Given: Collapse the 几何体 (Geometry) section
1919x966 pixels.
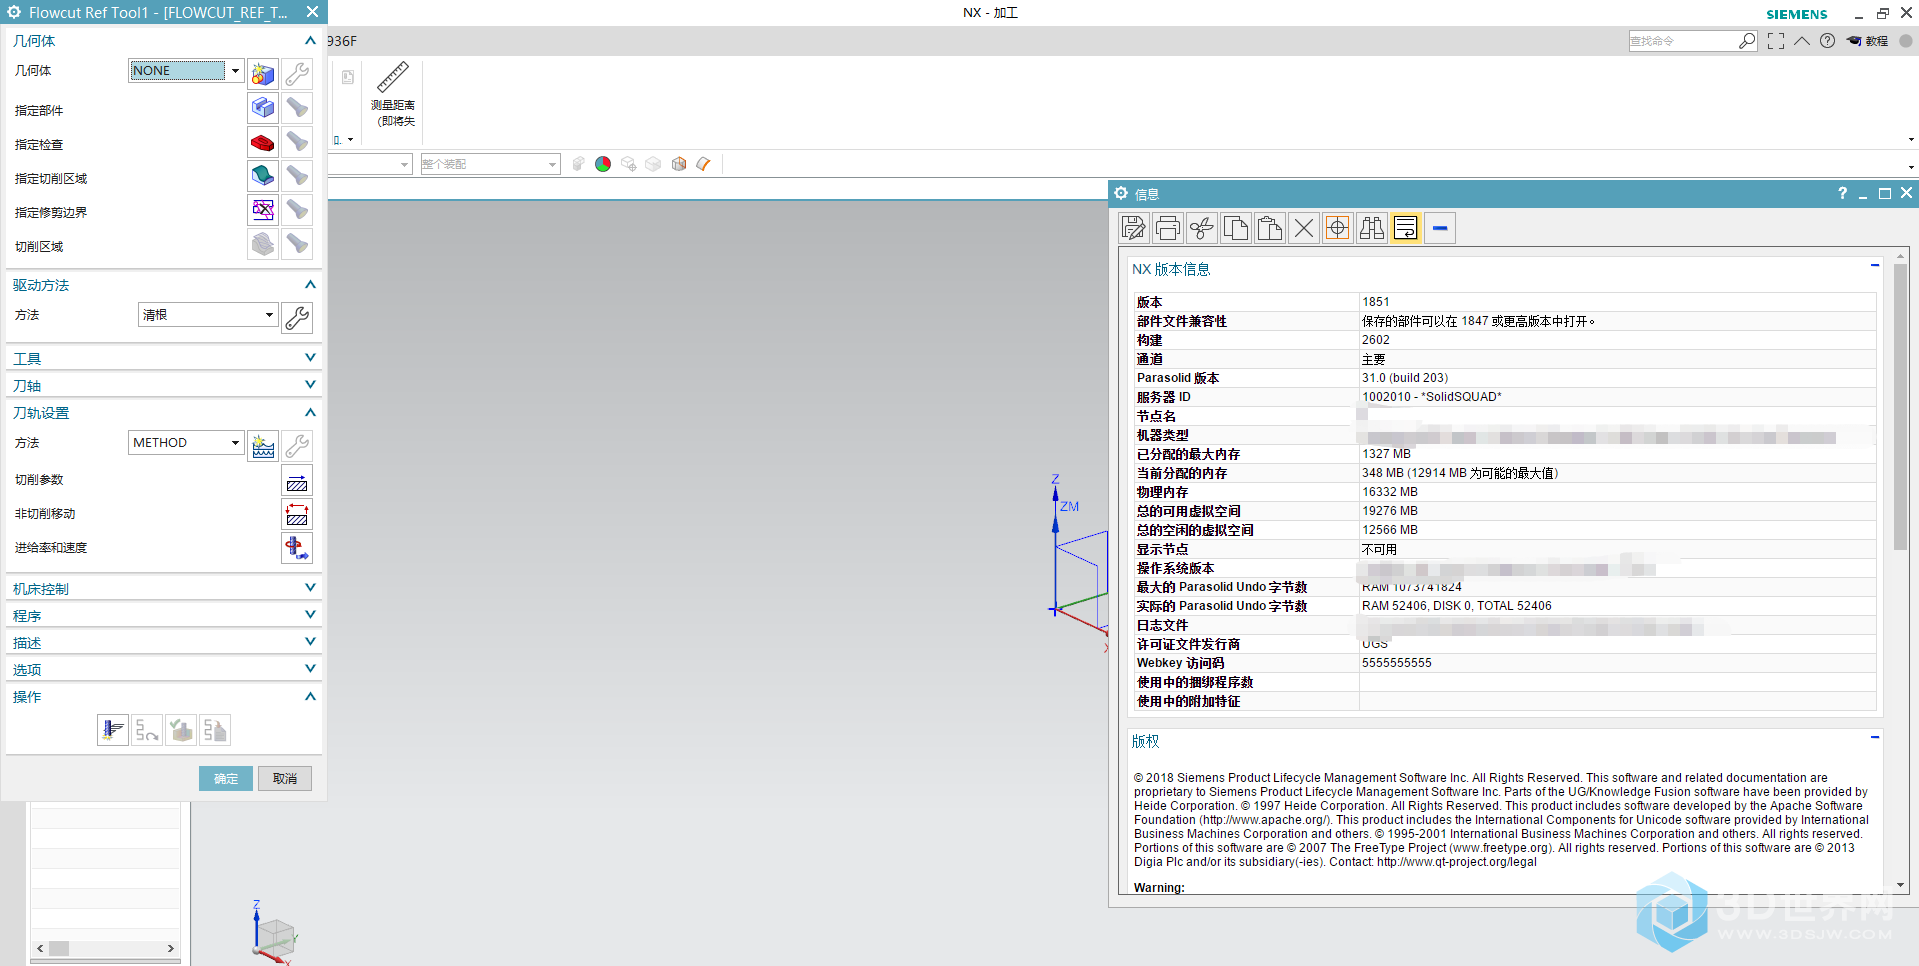Looking at the screenshot, I should coord(310,41).
